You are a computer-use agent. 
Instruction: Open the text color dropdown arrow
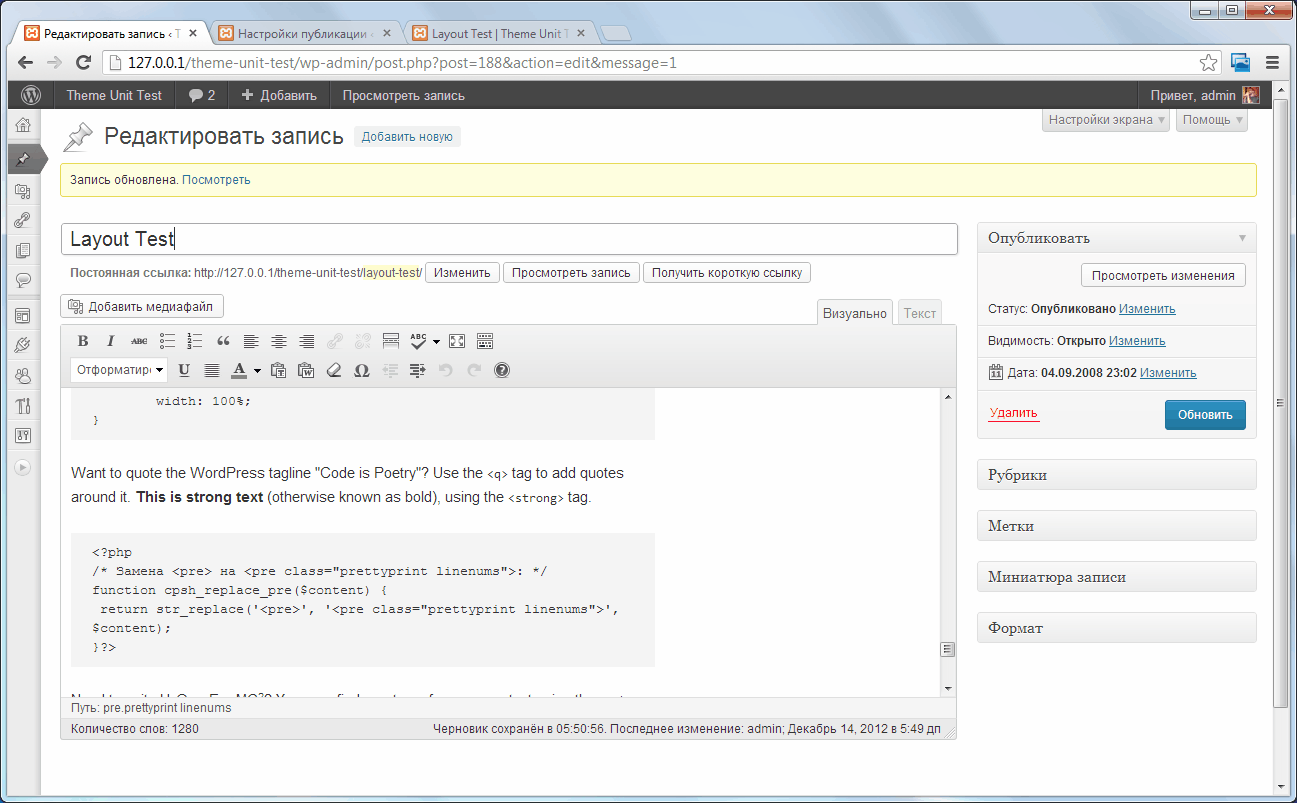(x=257, y=371)
